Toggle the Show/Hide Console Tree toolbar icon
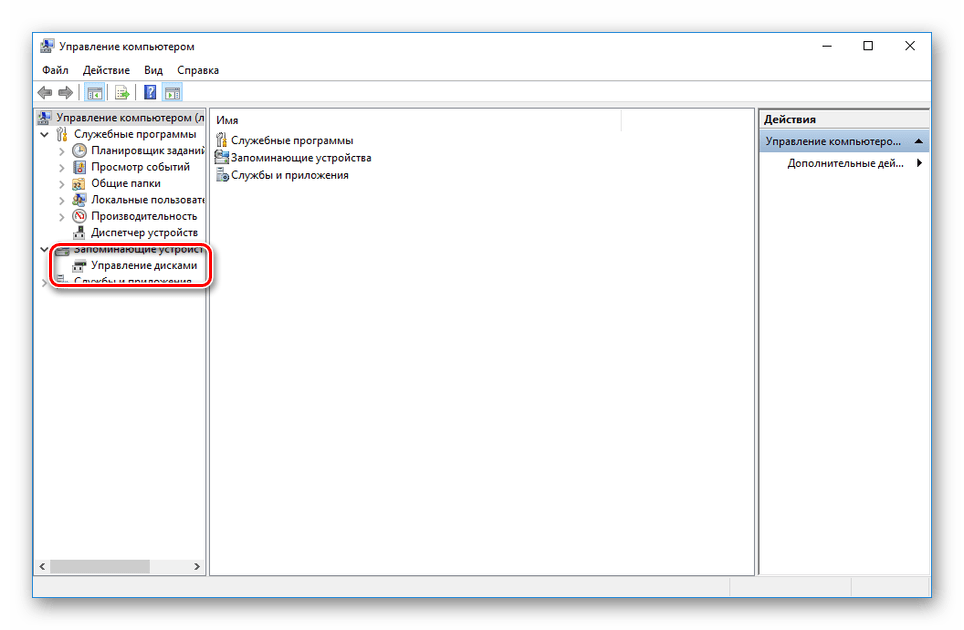This screenshot has height=630, width=964. 94,93
